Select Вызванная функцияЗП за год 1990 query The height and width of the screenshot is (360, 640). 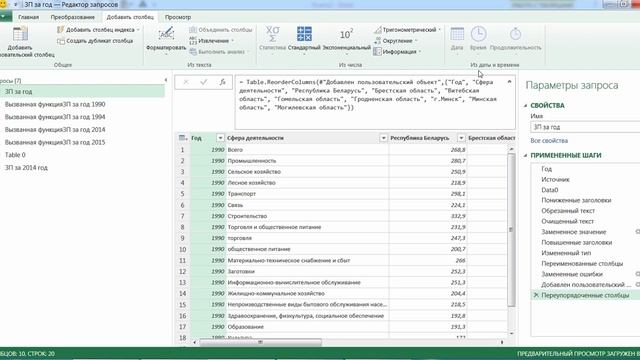point(55,104)
